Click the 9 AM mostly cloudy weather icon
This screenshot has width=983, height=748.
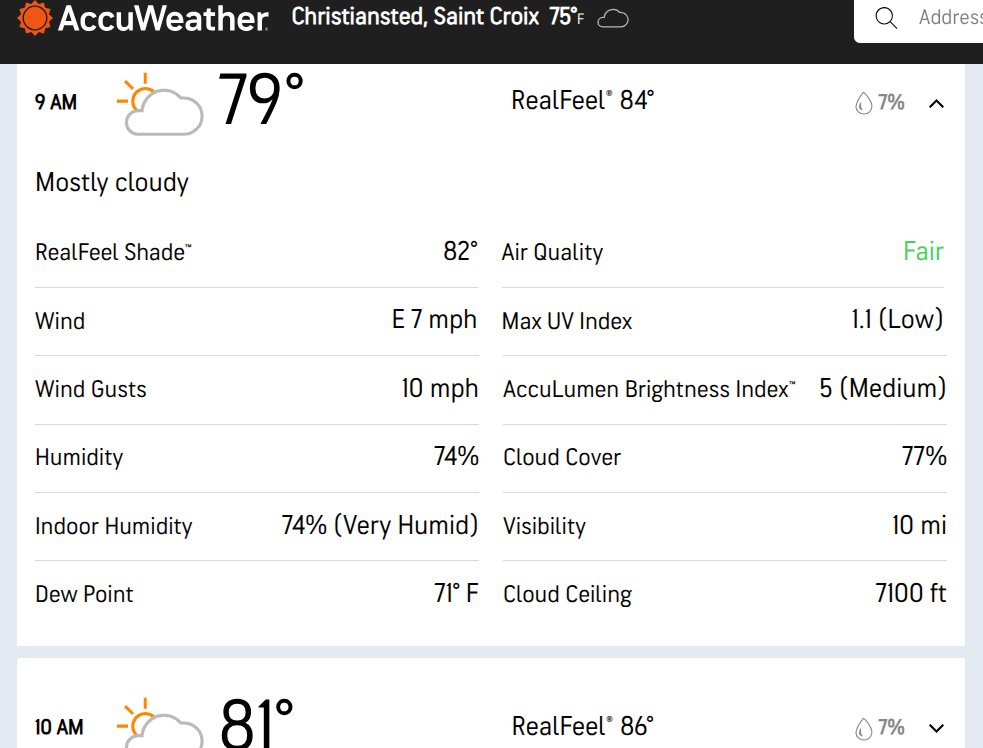[x=160, y=104]
